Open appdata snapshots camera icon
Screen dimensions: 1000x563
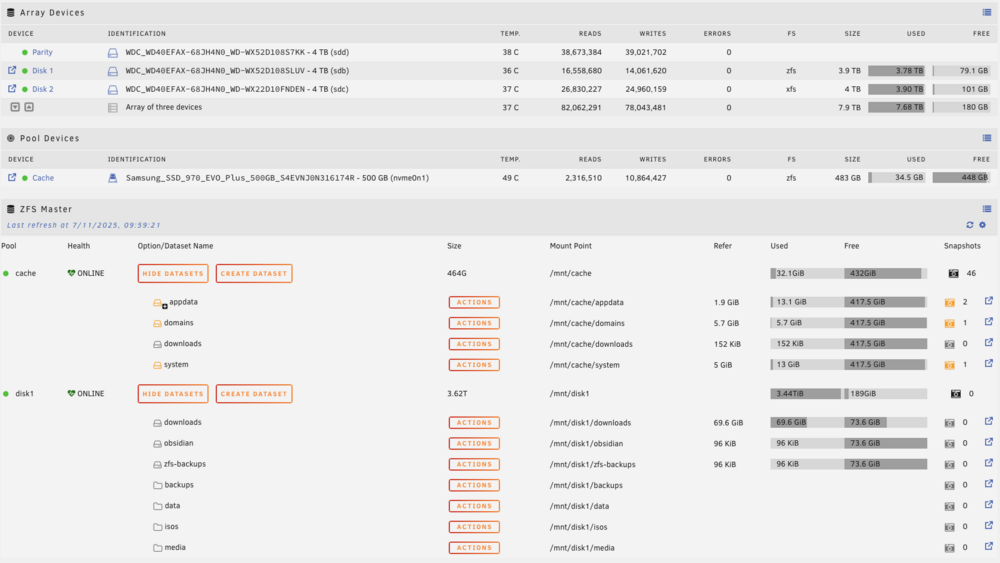coord(950,302)
